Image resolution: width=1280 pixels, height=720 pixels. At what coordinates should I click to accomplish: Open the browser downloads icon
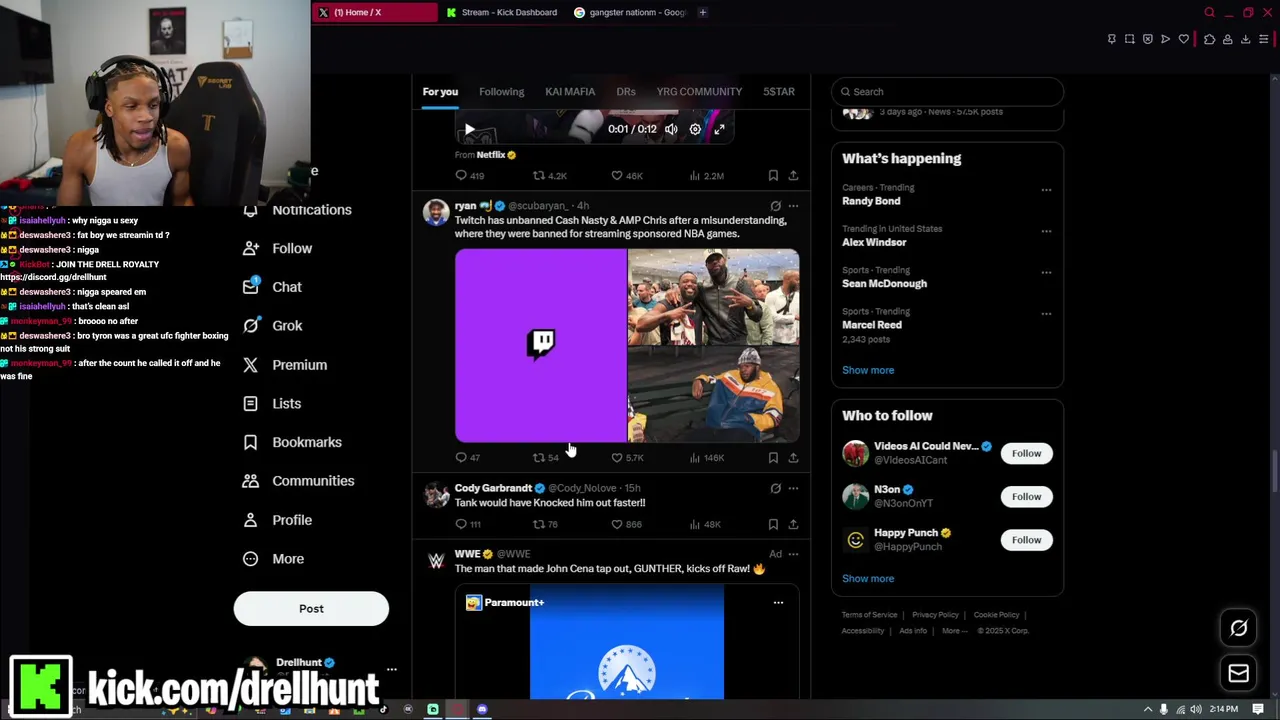pos(1246,39)
